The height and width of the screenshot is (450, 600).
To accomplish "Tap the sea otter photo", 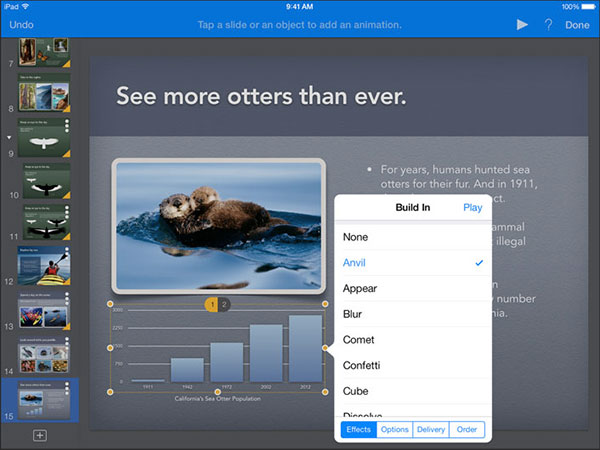I will pos(218,226).
